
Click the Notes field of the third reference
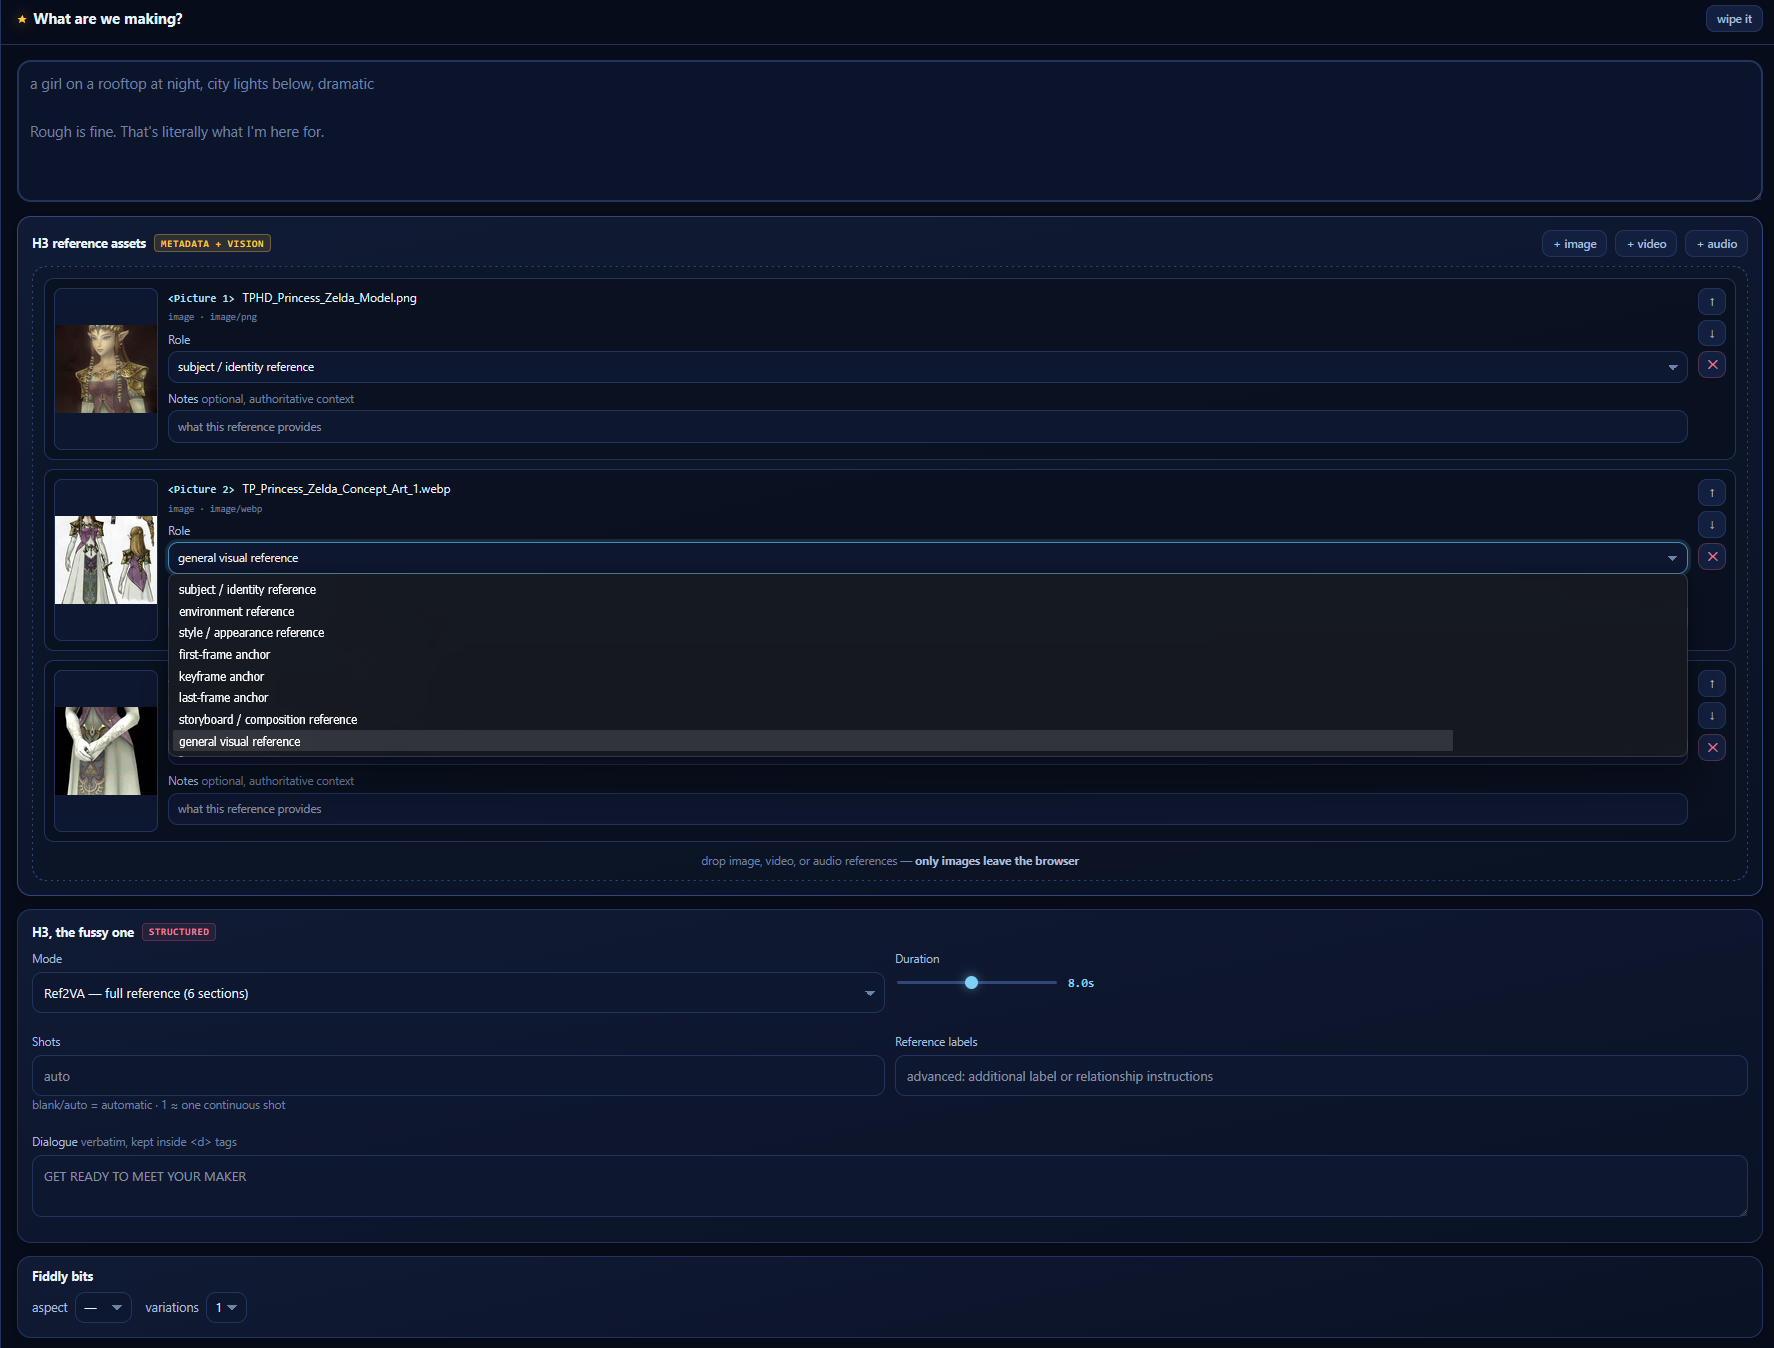coord(927,809)
